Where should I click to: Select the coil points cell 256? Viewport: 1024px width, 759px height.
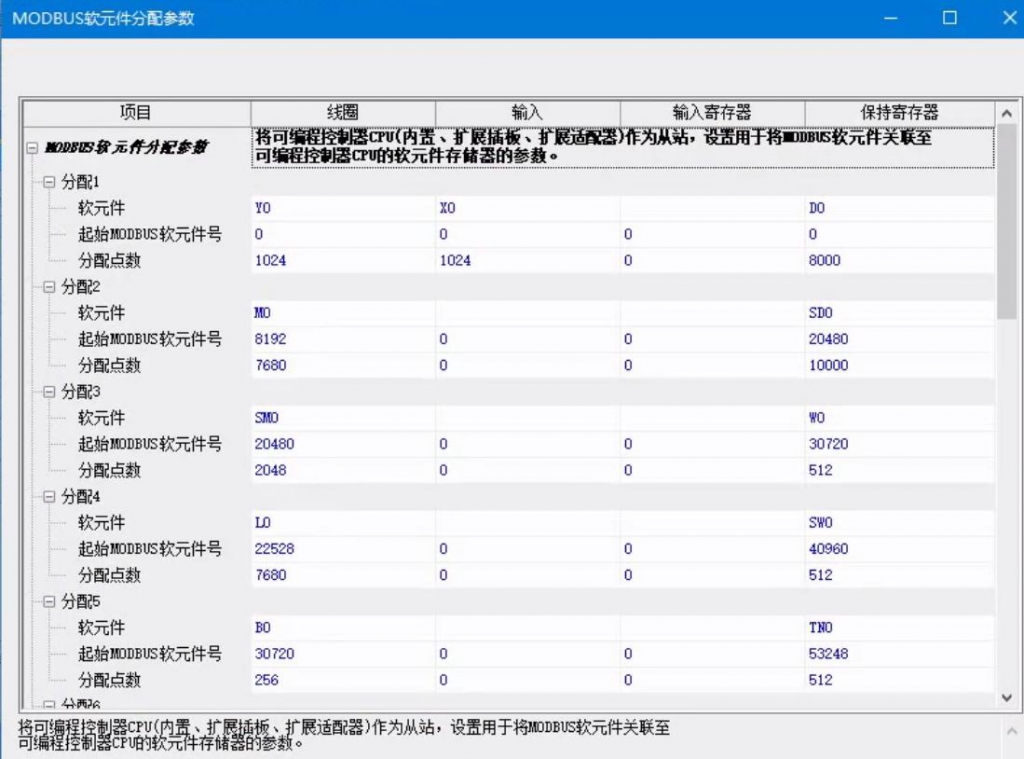(x=343, y=680)
